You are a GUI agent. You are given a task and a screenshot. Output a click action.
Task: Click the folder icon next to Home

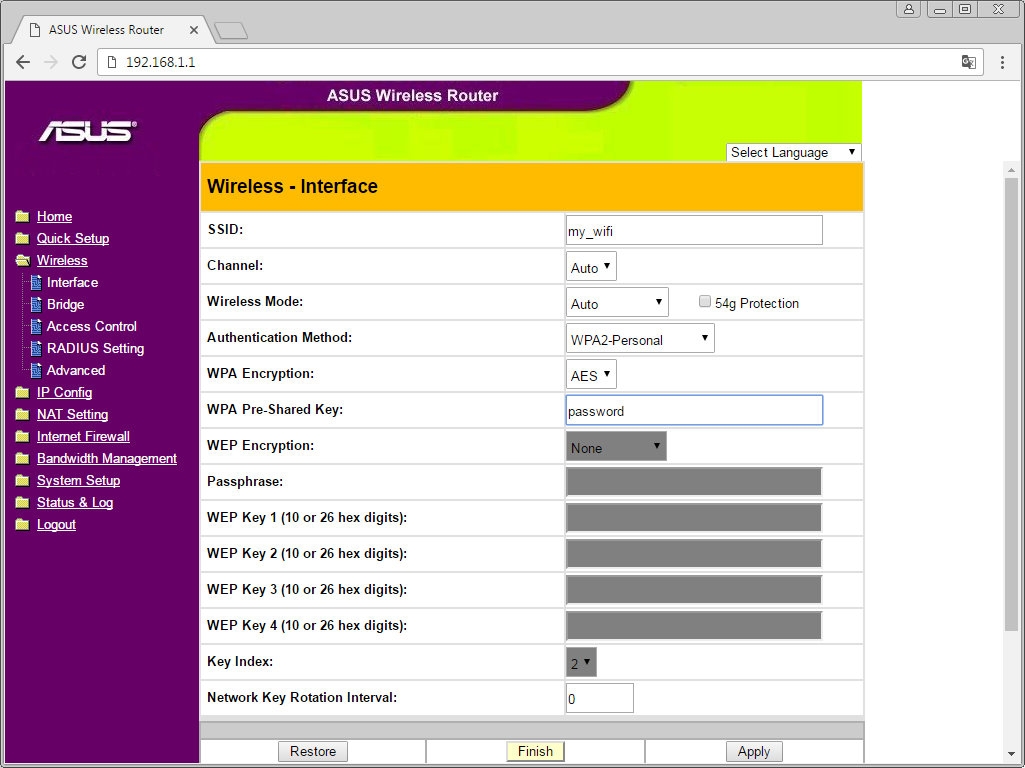pyautogui.click(x=22, y=216)
